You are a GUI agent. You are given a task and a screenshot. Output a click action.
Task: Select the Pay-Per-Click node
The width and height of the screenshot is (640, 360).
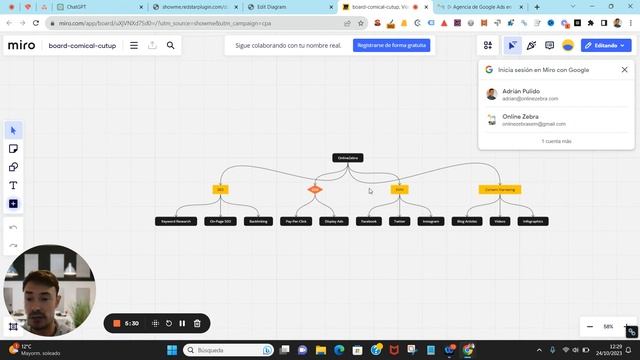pyautogui.click(x=296, y=221)
